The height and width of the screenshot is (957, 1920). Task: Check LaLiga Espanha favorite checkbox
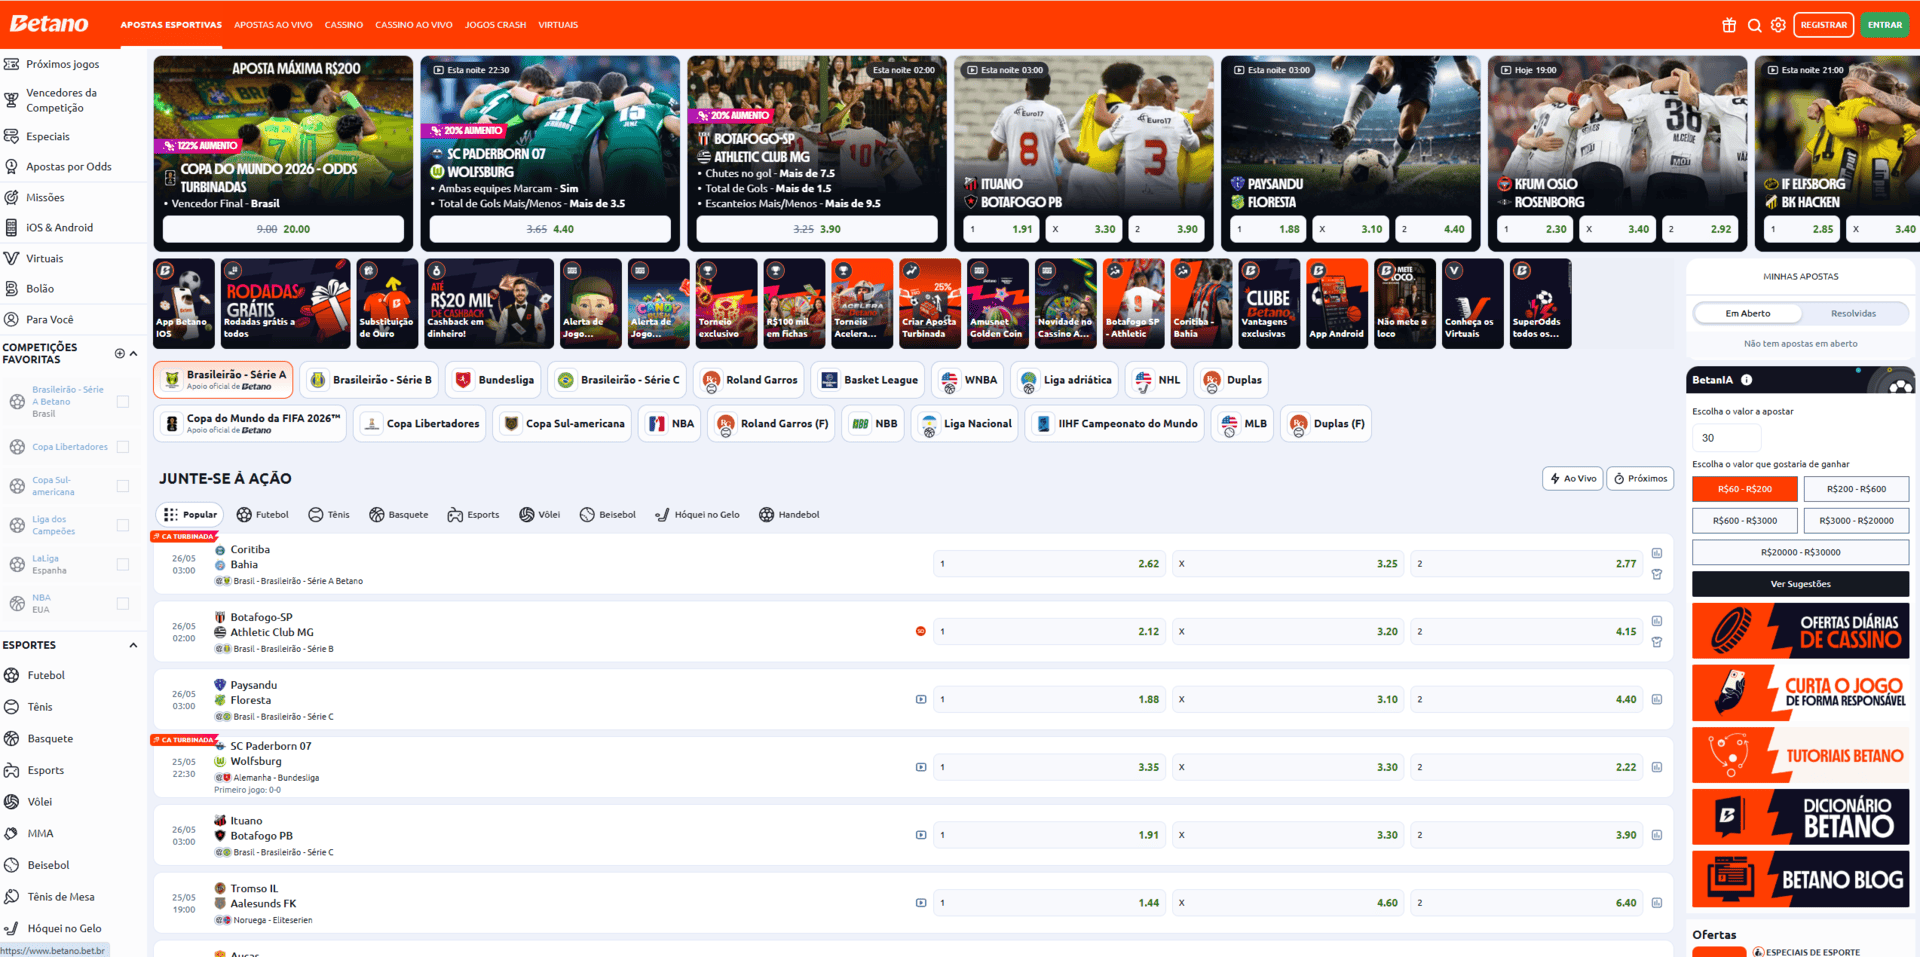click(123, 564)
